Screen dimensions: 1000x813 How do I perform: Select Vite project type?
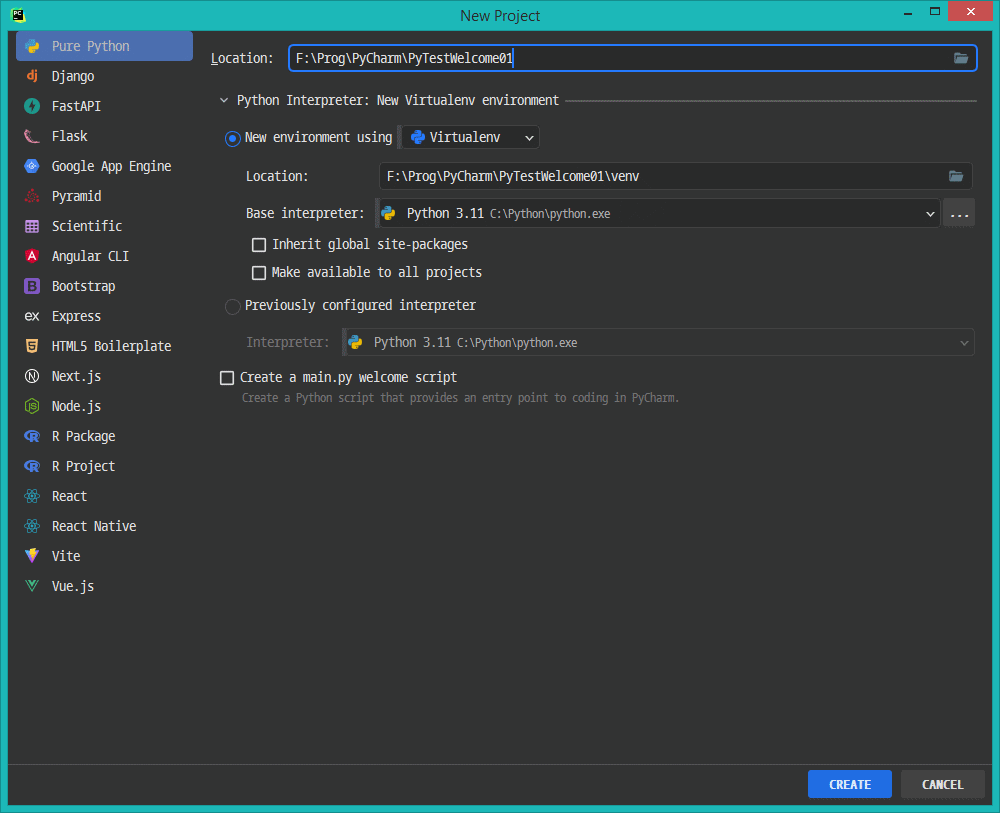click(x=105, y=555)
